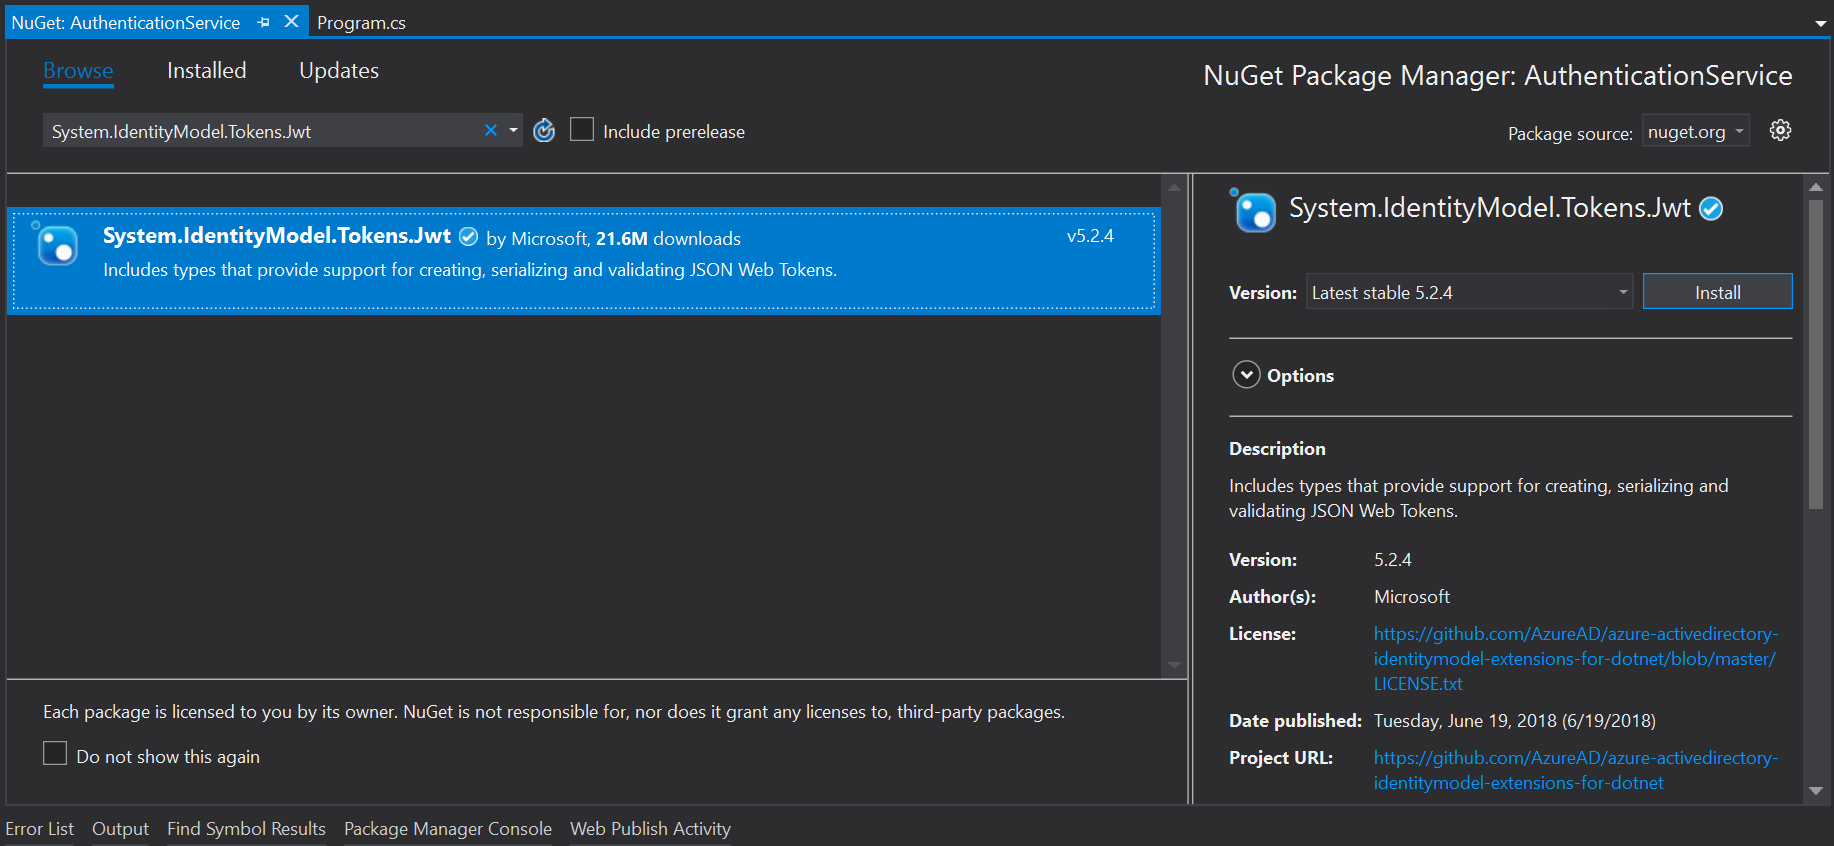Viewport: 1834px width, 846px height.
Task: Click results list scroll down arrow
Action: [1174, 665]
